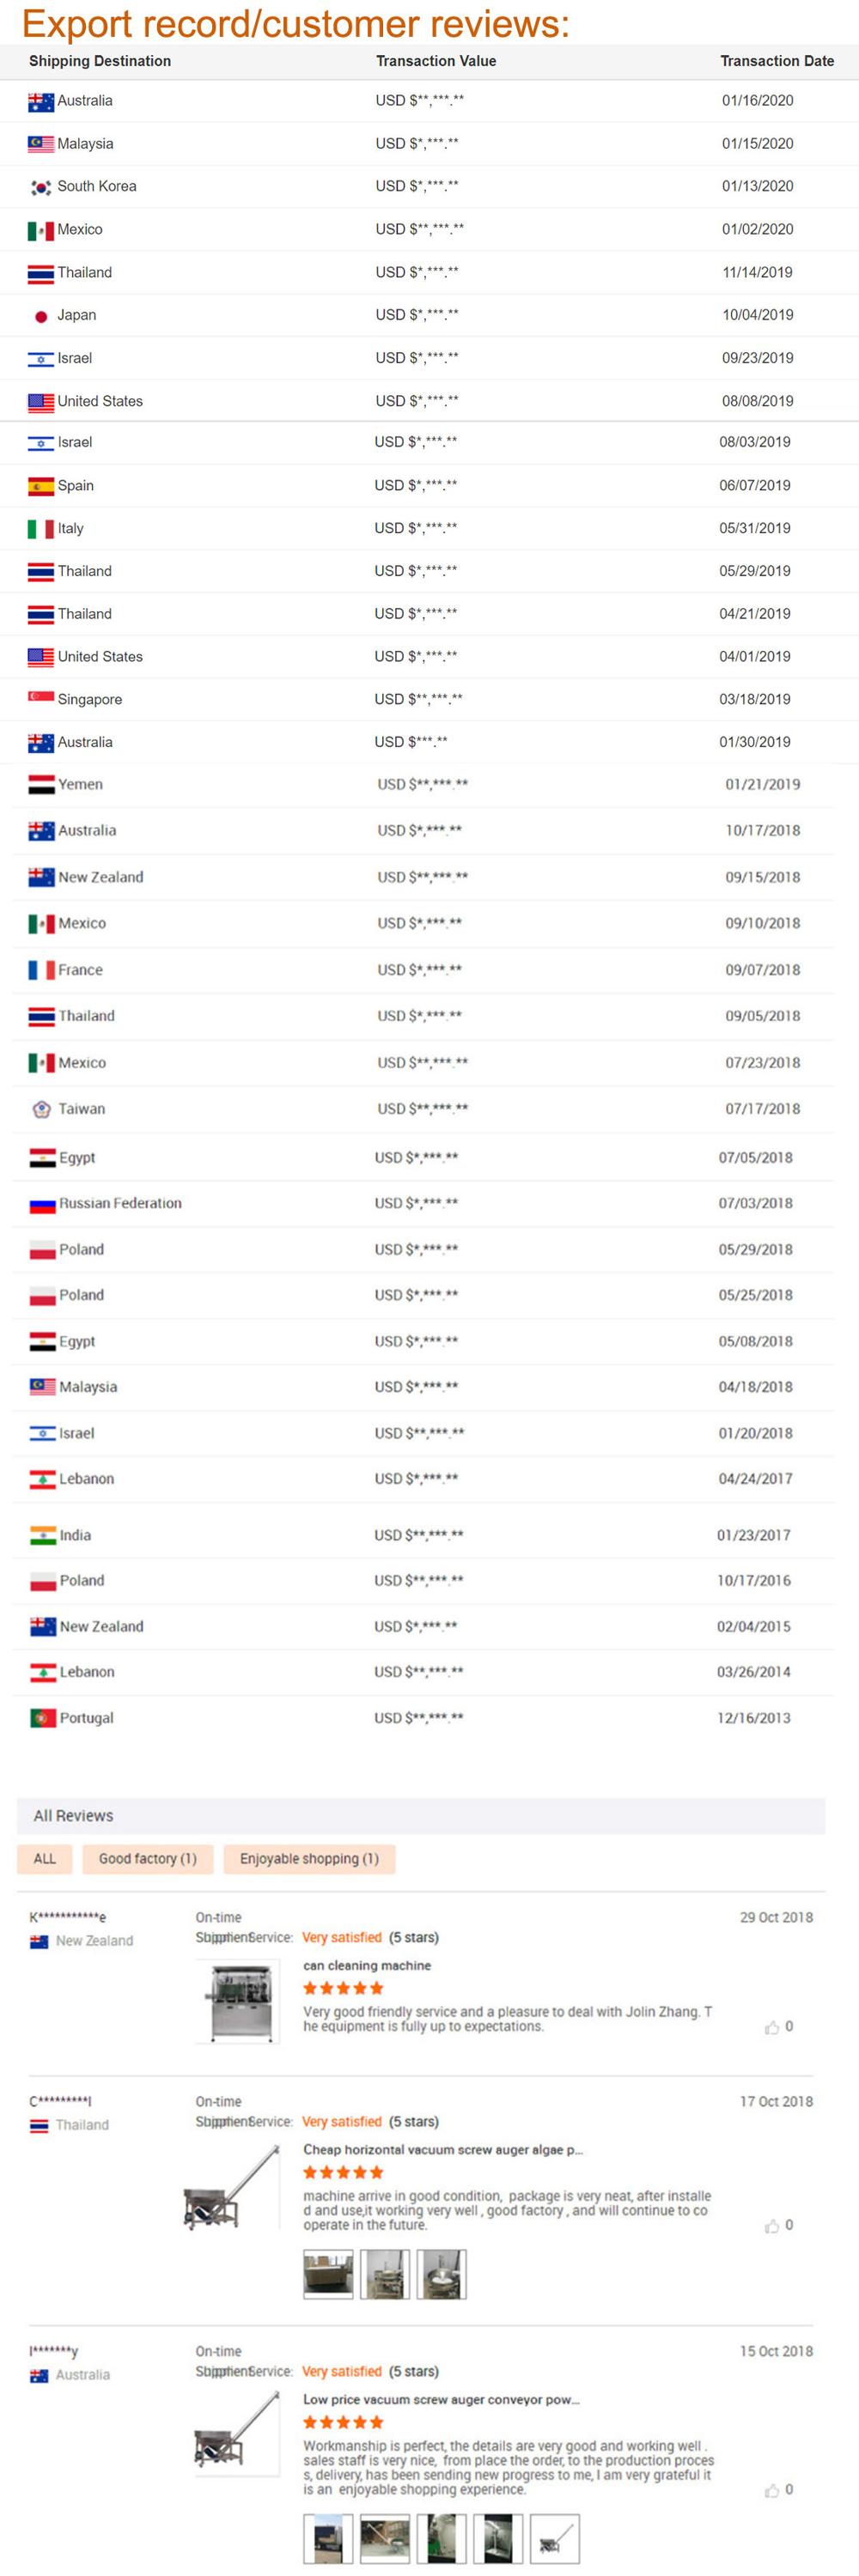This screenshot has width=859, height=2576.
Task: Open first photo in the Thailand customer review
Action: [328, 2274]
